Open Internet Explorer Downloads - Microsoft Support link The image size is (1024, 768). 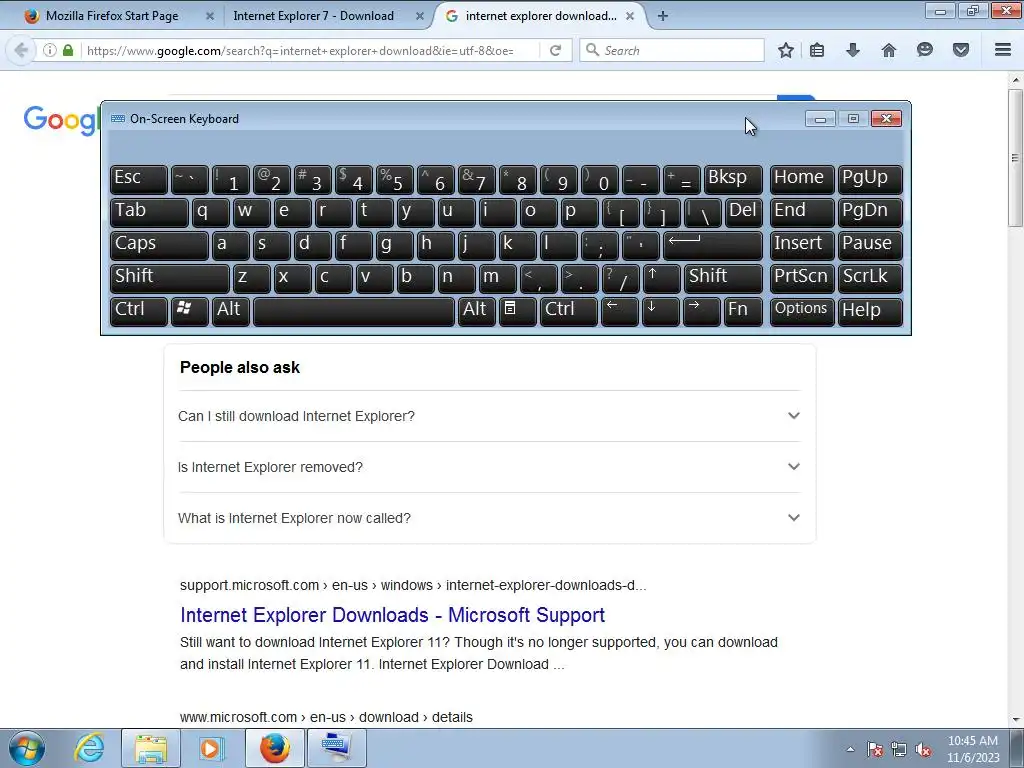coord(392,615)
